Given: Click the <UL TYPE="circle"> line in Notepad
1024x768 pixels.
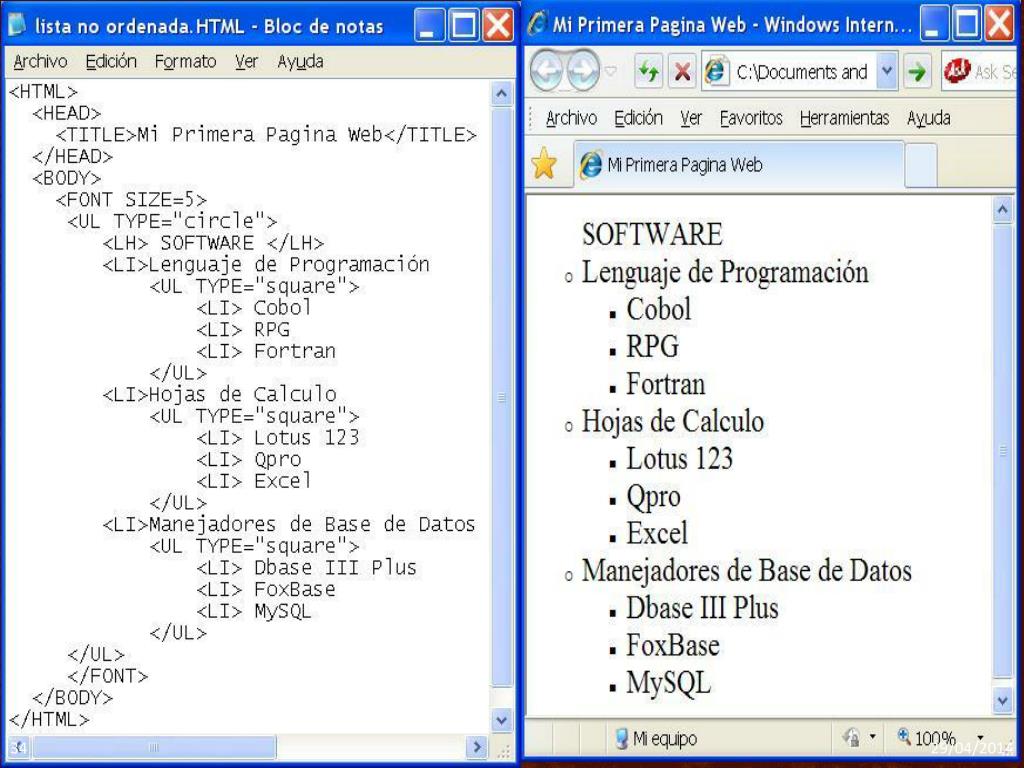Looking at the screenshot, I should pyautogui.click(x=172, y=221).
